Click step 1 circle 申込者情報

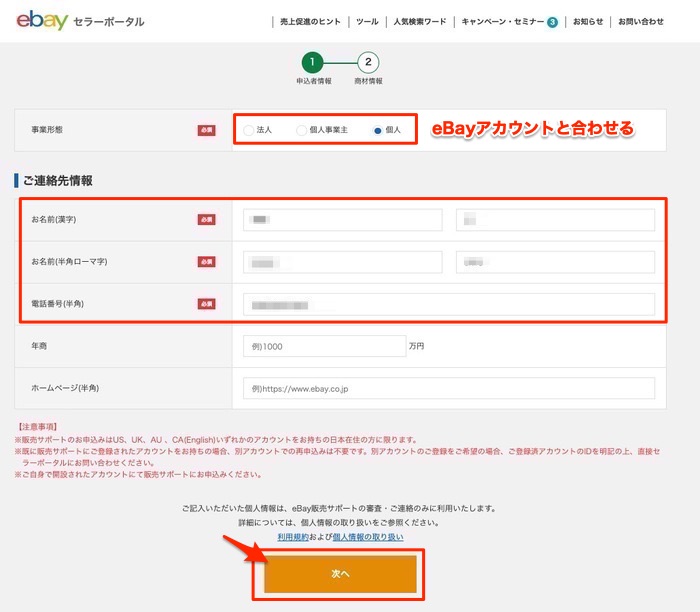pyautogui.click(x=313, y=62)
